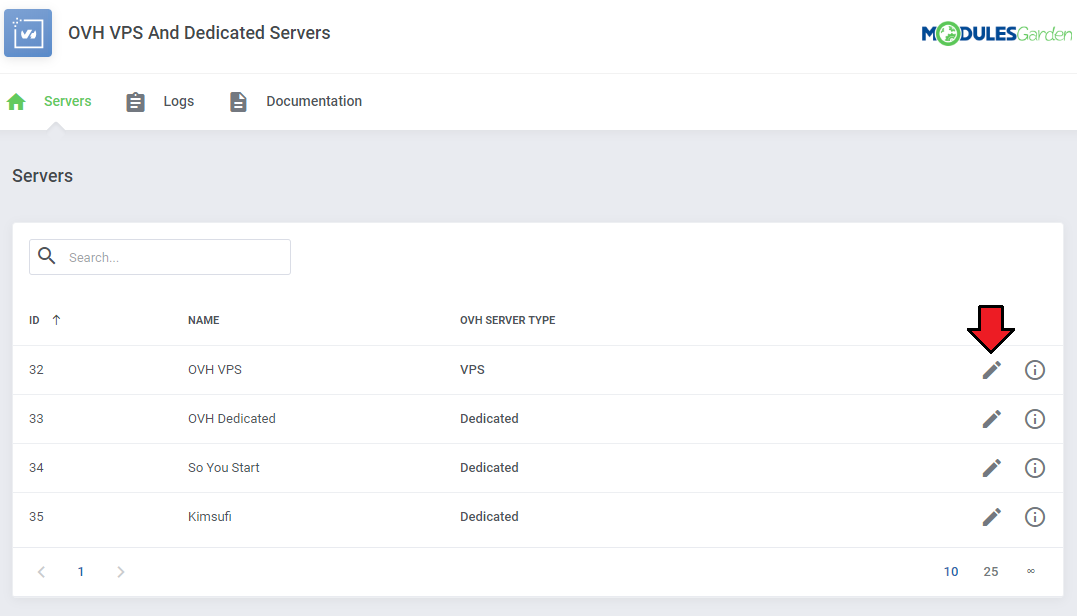Image resolution: width=1077 pixels, height=616 pixels.
Task: Open info for Kimsufi server
Action: tap(1034, 516)
